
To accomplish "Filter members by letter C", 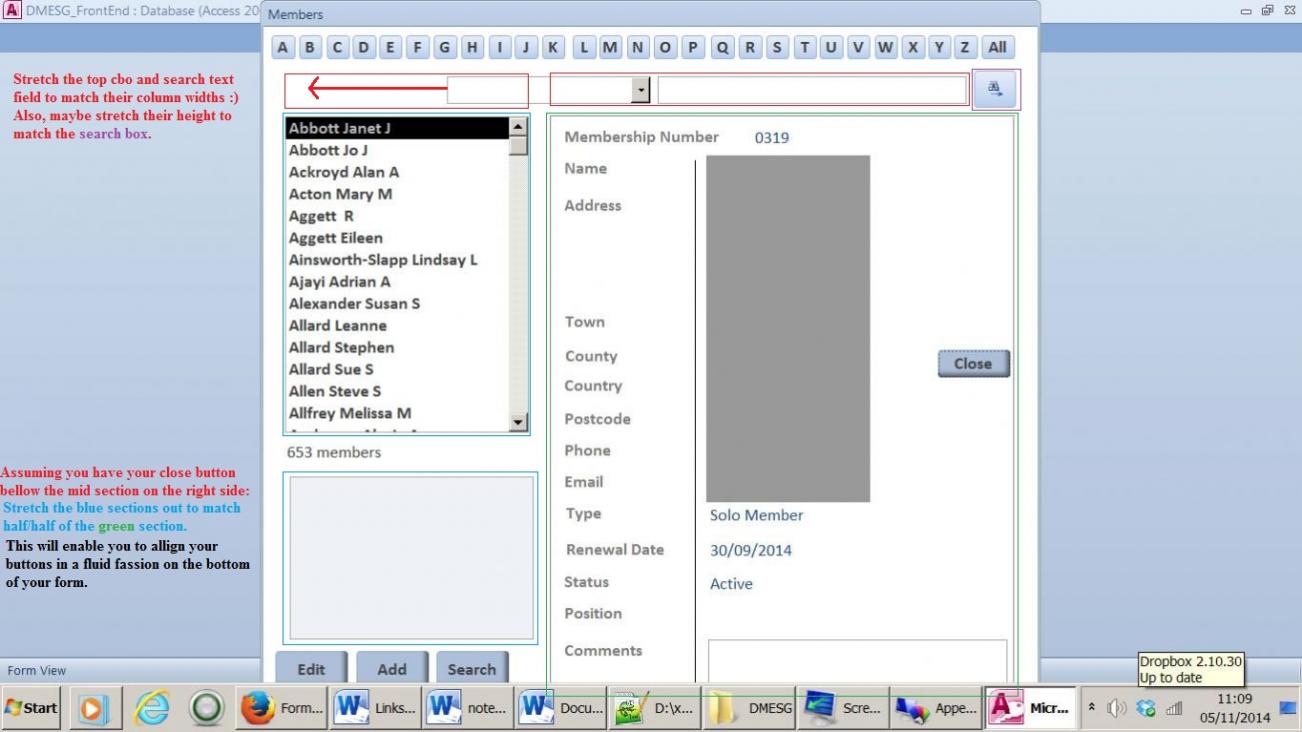I will coord(337,47).
